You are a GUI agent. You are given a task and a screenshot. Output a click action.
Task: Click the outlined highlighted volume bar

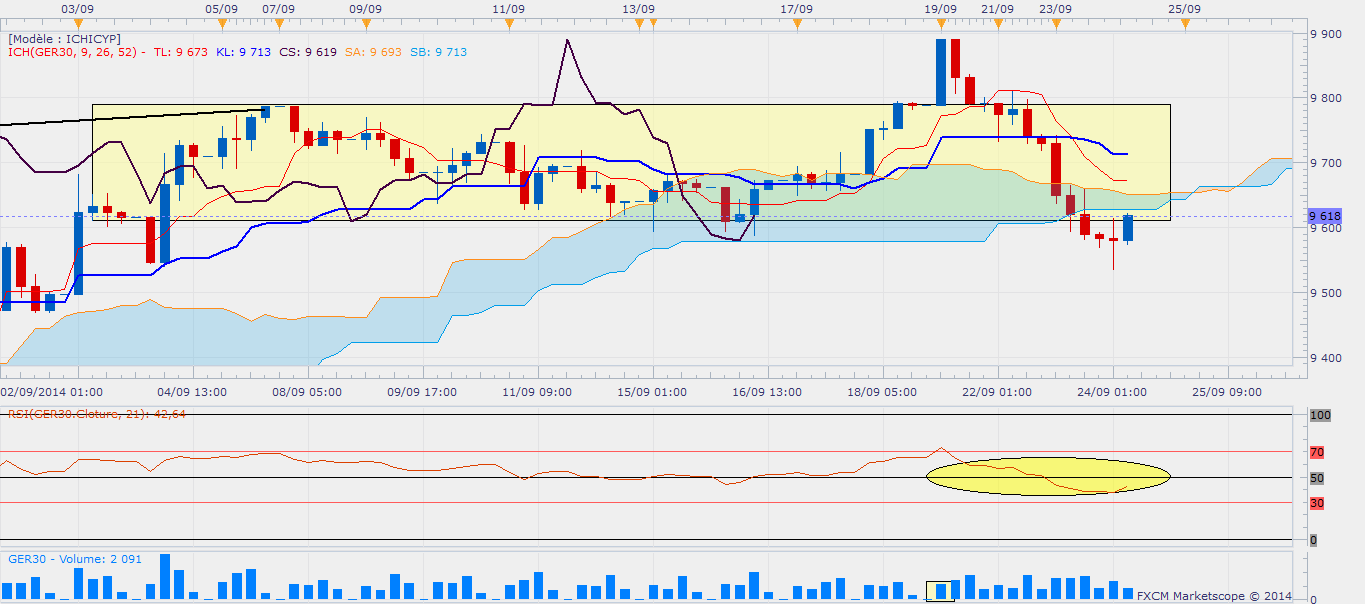(940, 591)
